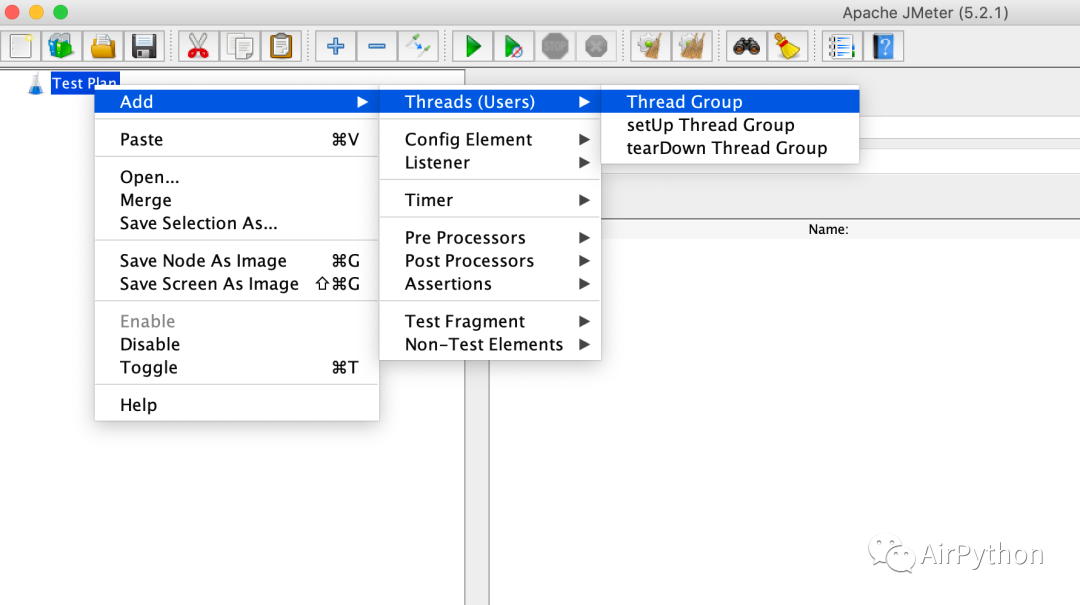The height and width of the screenshot is (605, 1080).
Task: Expand Threads (Users) submenu
Action: (x=490, y=102)
